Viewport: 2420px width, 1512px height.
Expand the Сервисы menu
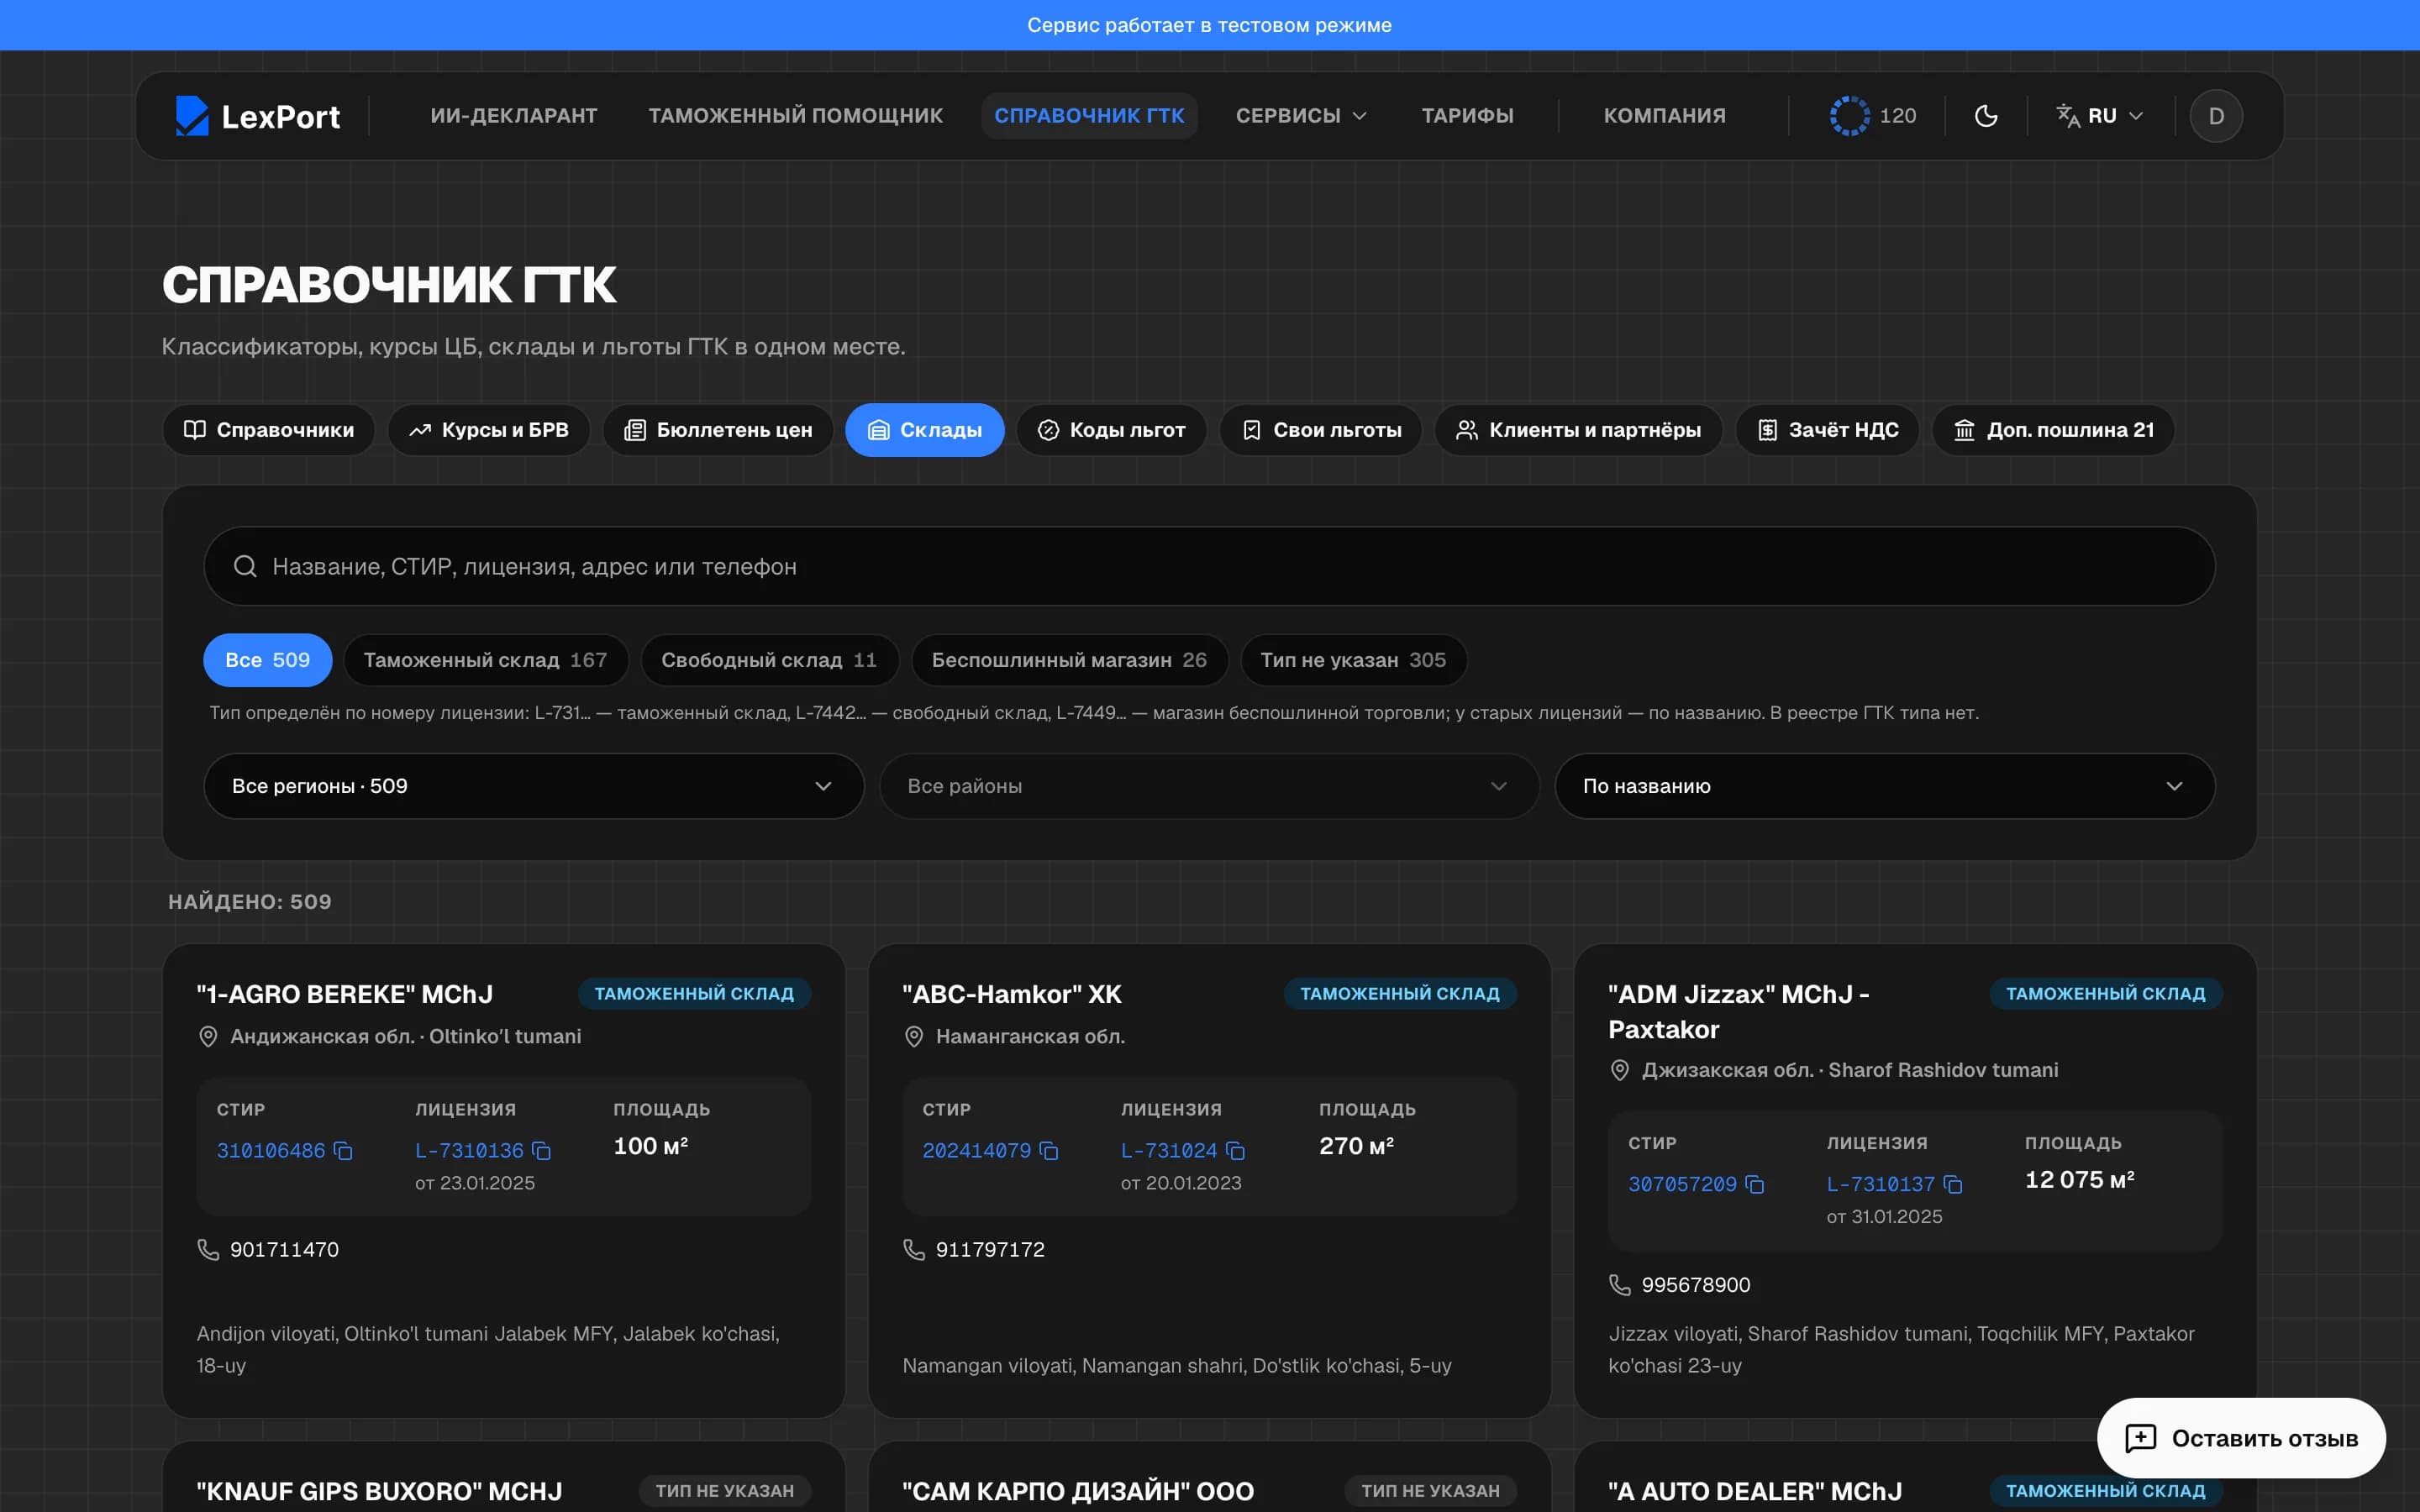(1301, 116)
